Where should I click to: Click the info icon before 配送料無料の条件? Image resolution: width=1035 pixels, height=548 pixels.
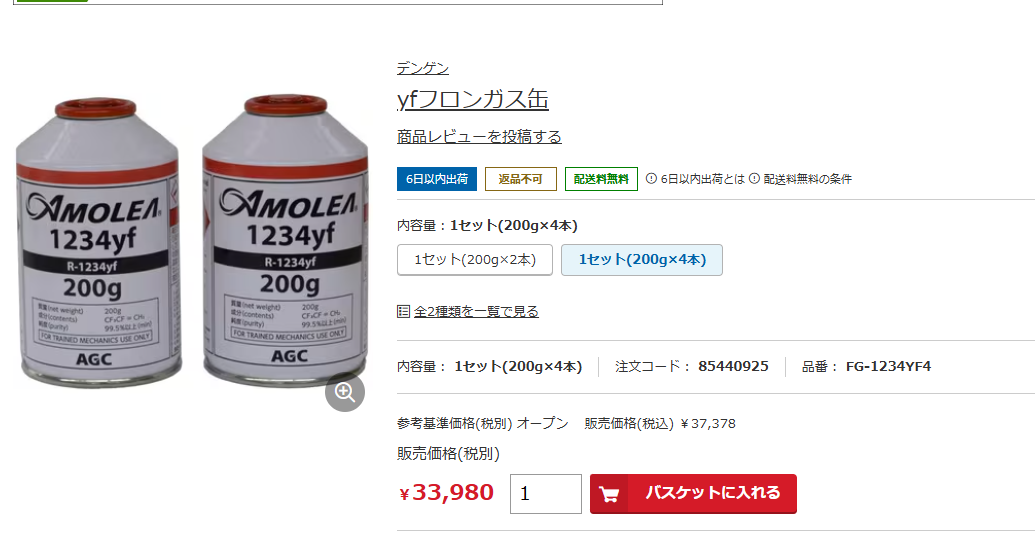754,178
